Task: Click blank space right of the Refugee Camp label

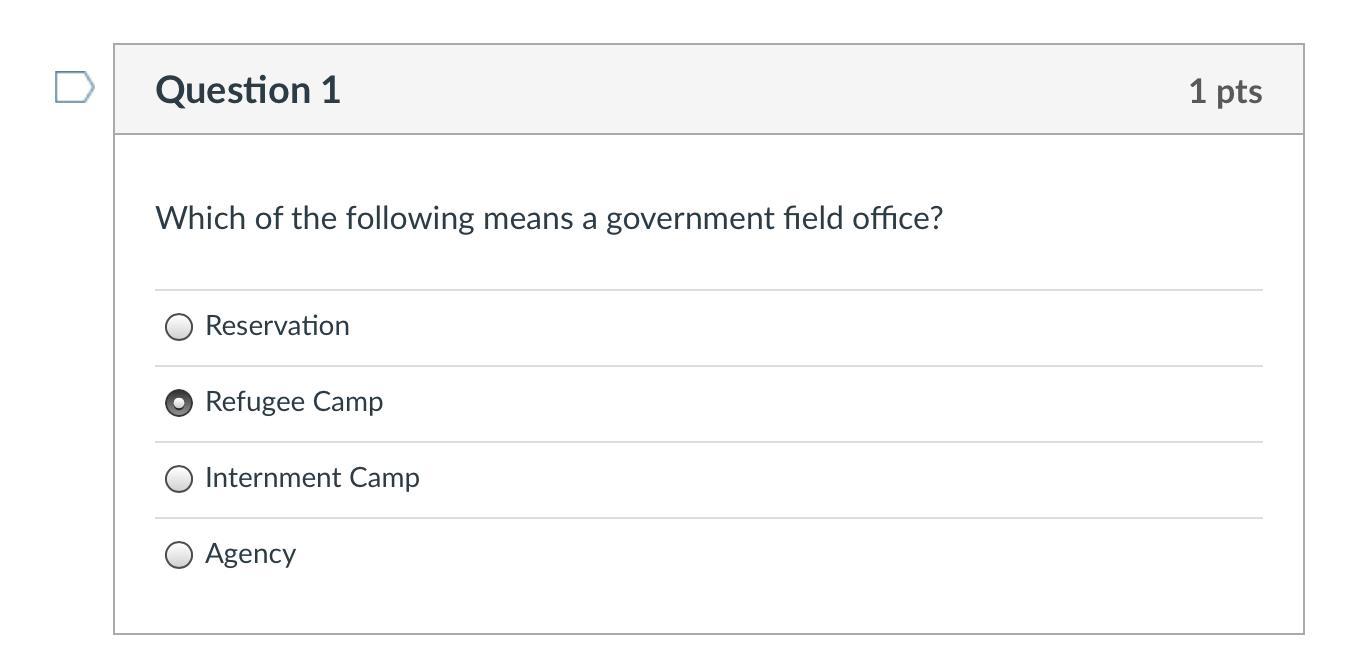Action: (800, 403)
